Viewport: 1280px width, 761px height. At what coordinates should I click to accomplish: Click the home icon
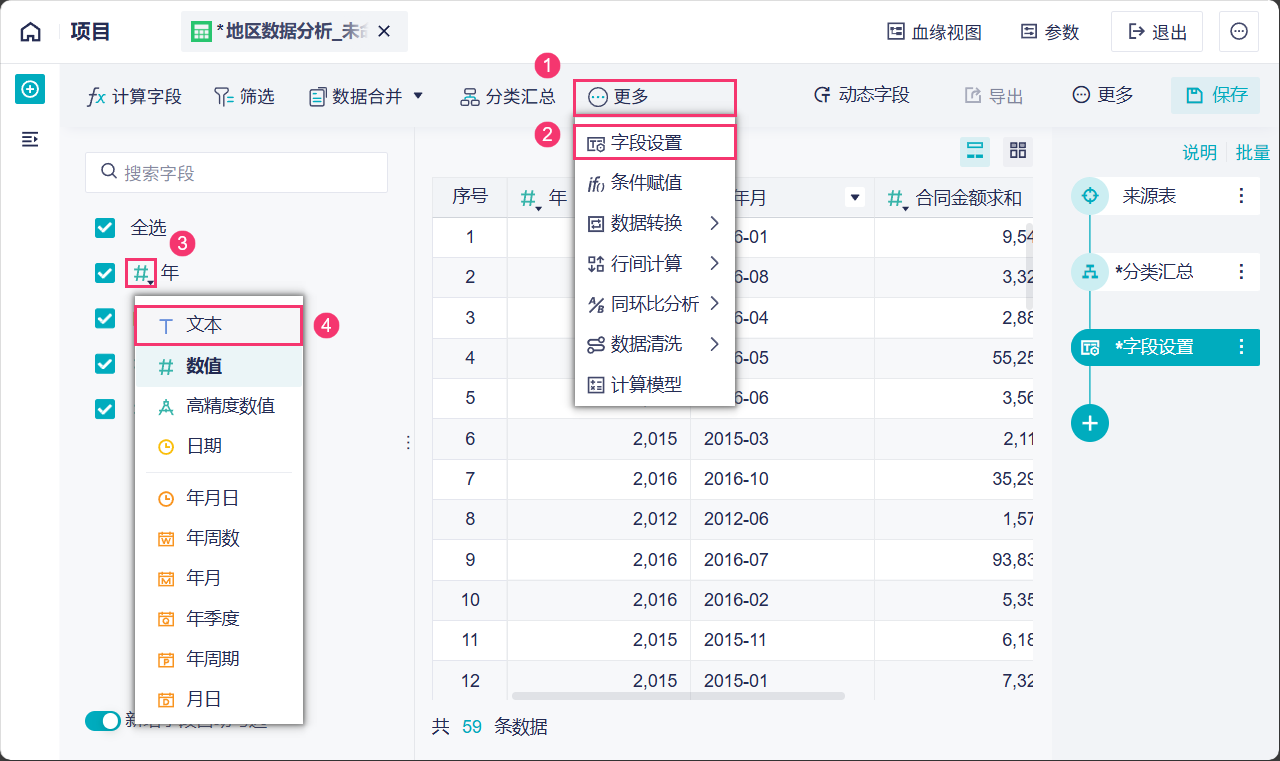point(31,32)
